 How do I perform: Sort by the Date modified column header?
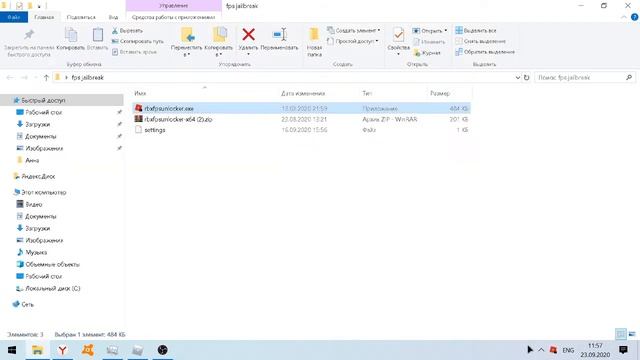pyautogui.click(x=303, y=93)
